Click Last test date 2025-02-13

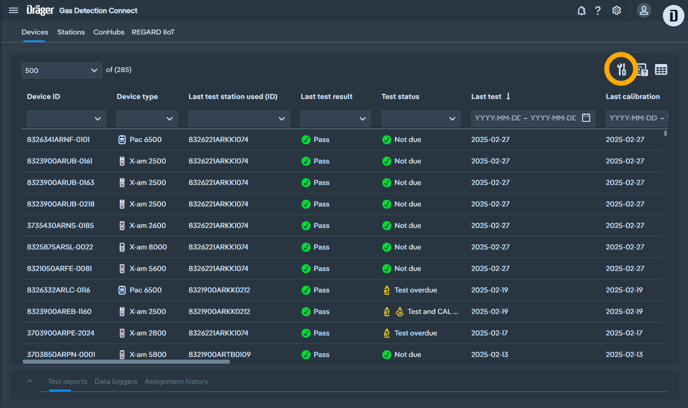(490, 354)
